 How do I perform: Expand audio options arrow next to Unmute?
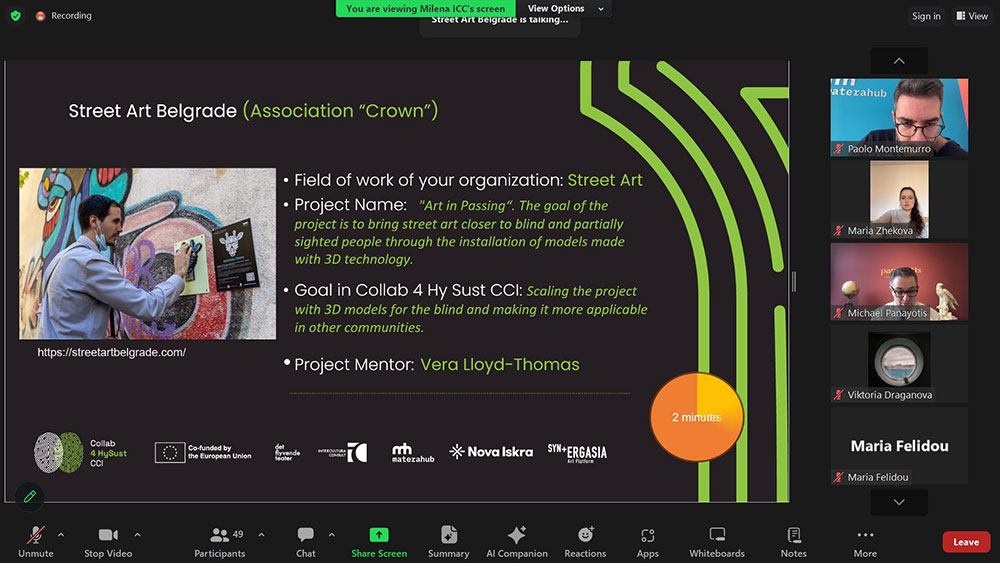(x=61, y=534)
